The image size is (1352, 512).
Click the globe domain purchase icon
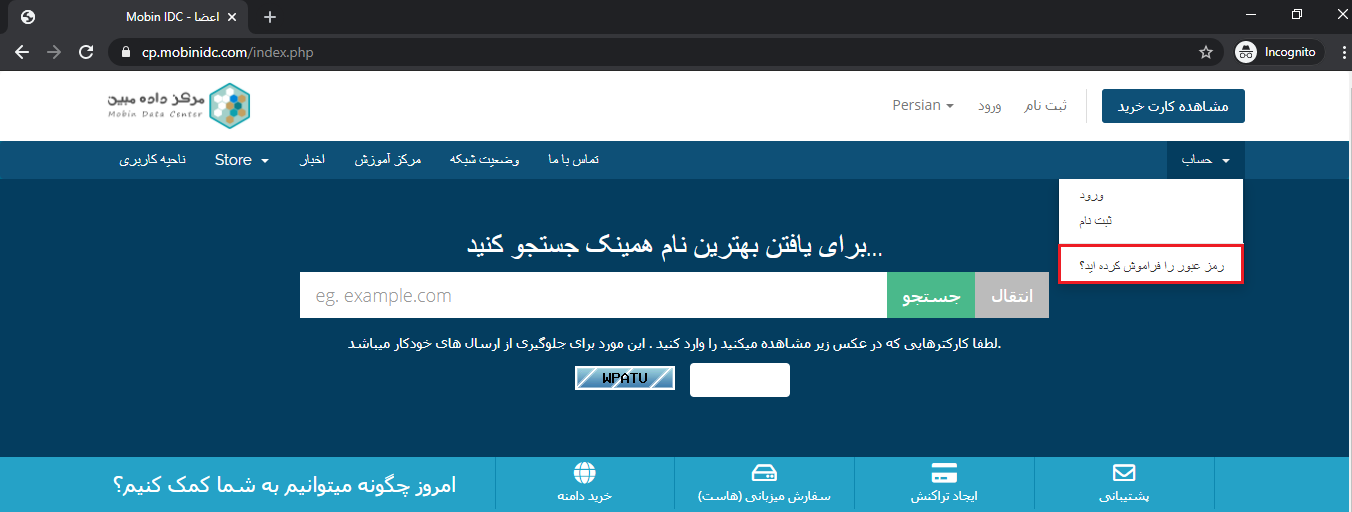(584, 473)
